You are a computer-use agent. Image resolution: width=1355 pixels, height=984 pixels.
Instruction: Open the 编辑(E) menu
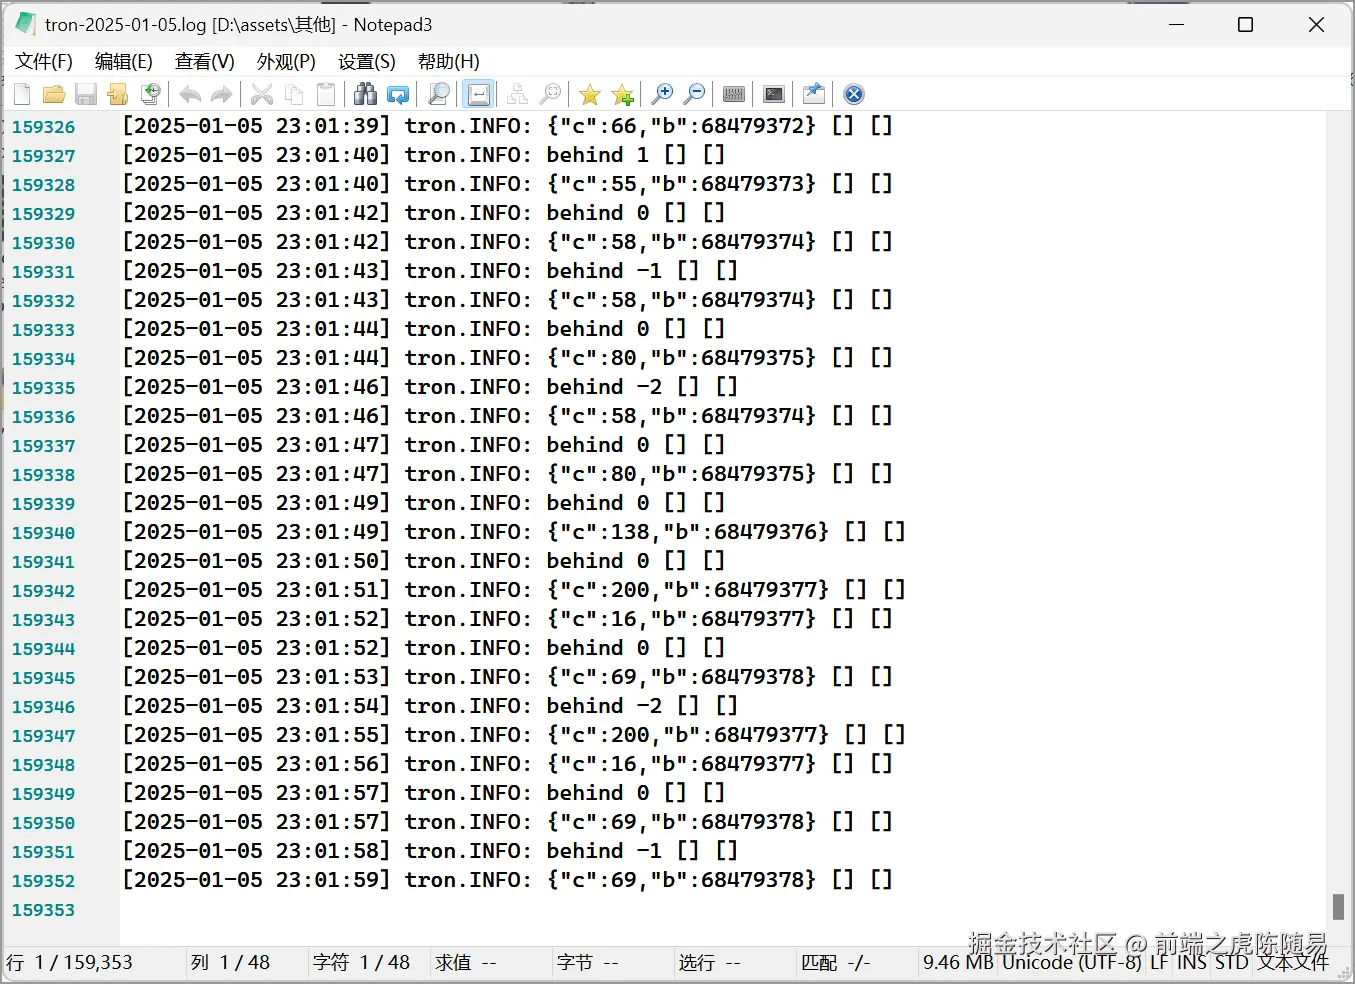(x=124, y=62)
